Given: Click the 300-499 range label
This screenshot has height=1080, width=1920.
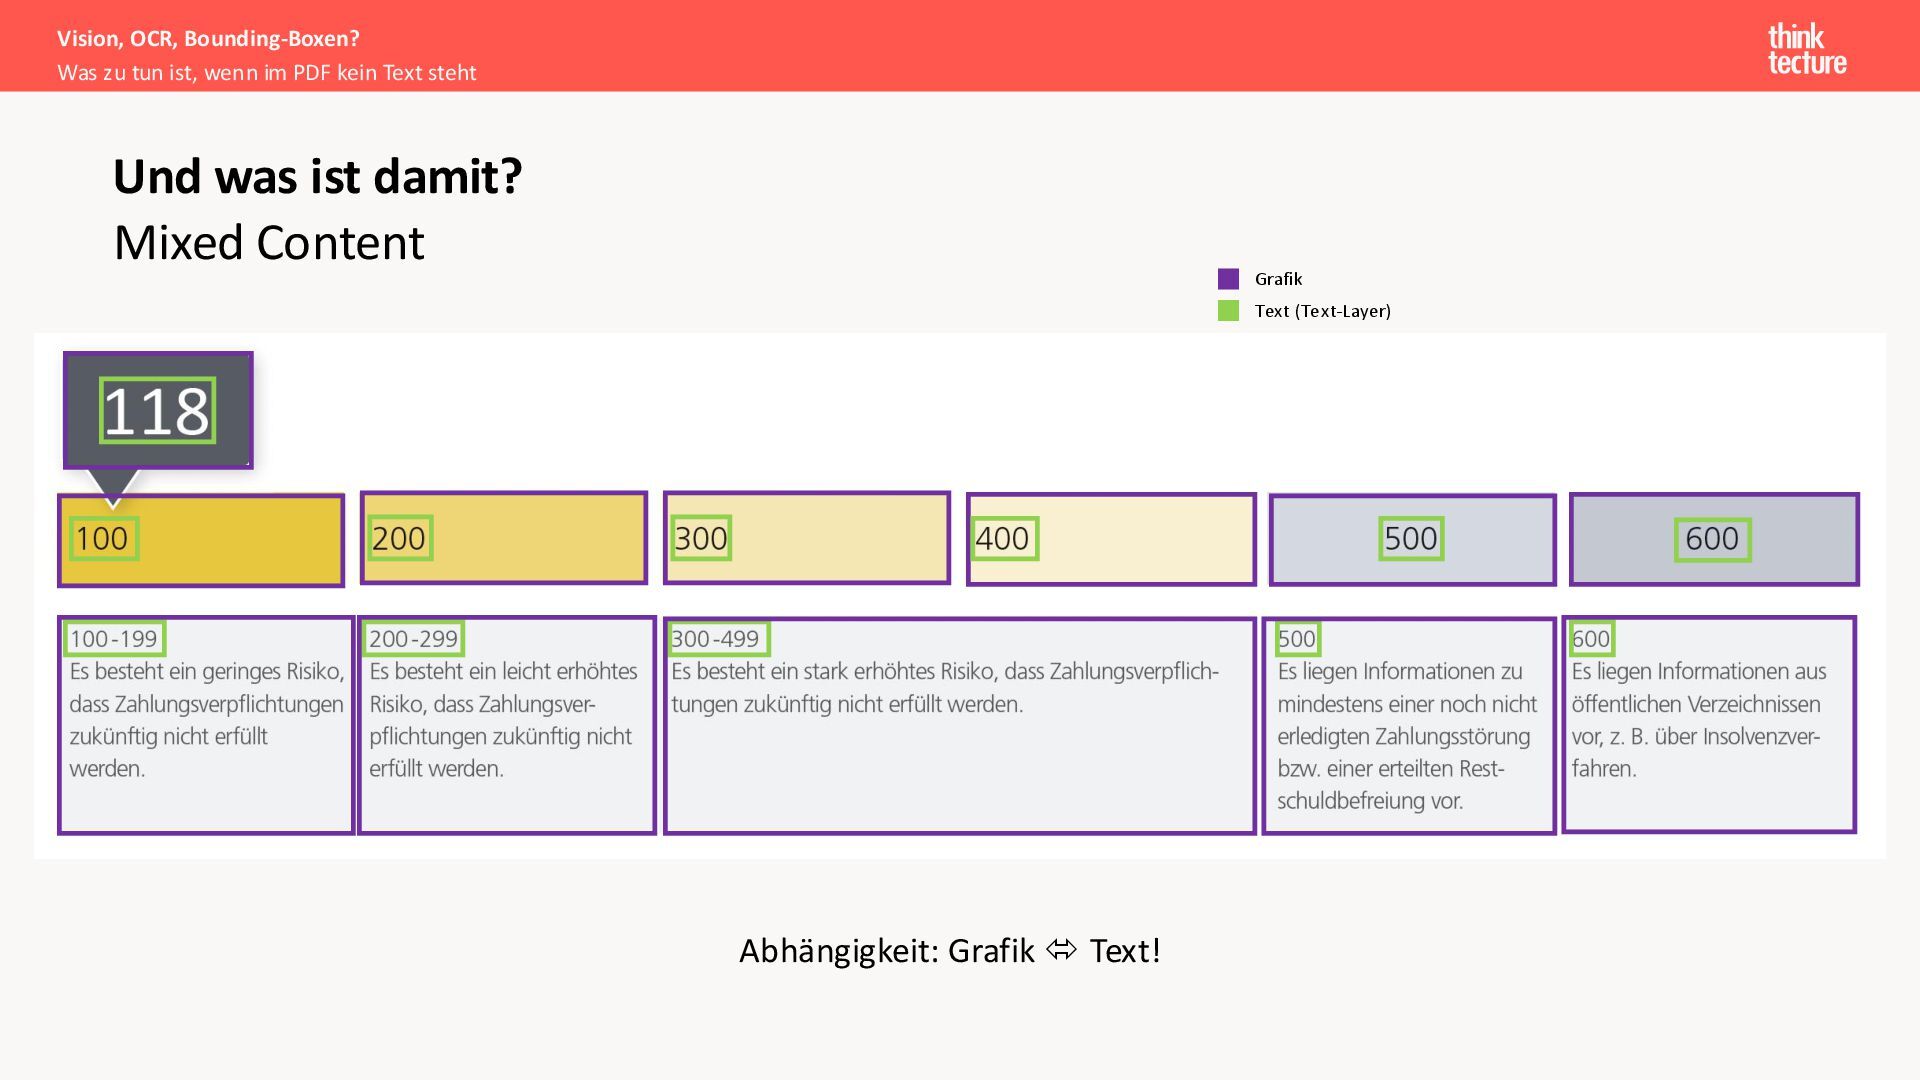Looking at the screenshot, I should tap(716, 639).
